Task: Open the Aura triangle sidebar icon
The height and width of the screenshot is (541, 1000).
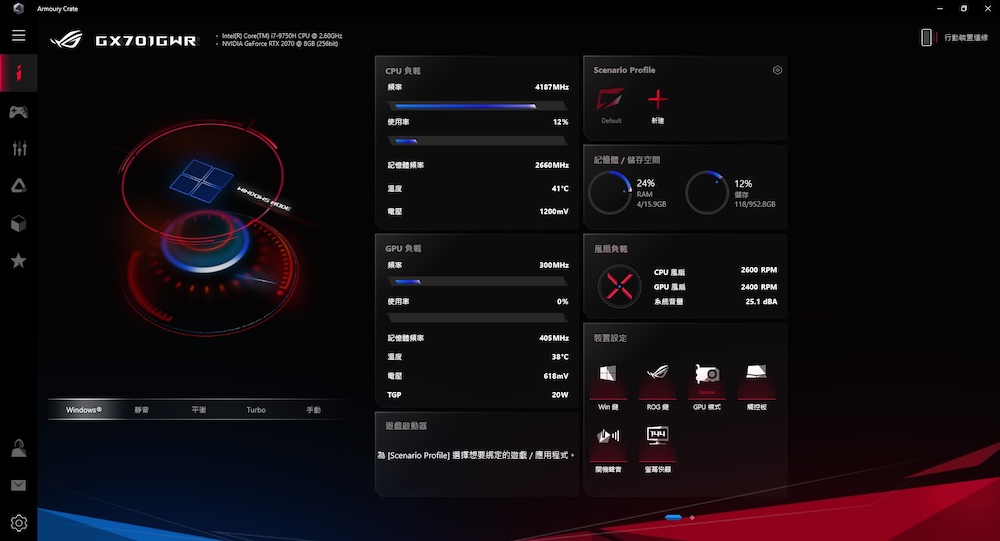Action: pyautogui.click(x=18, y=186)
